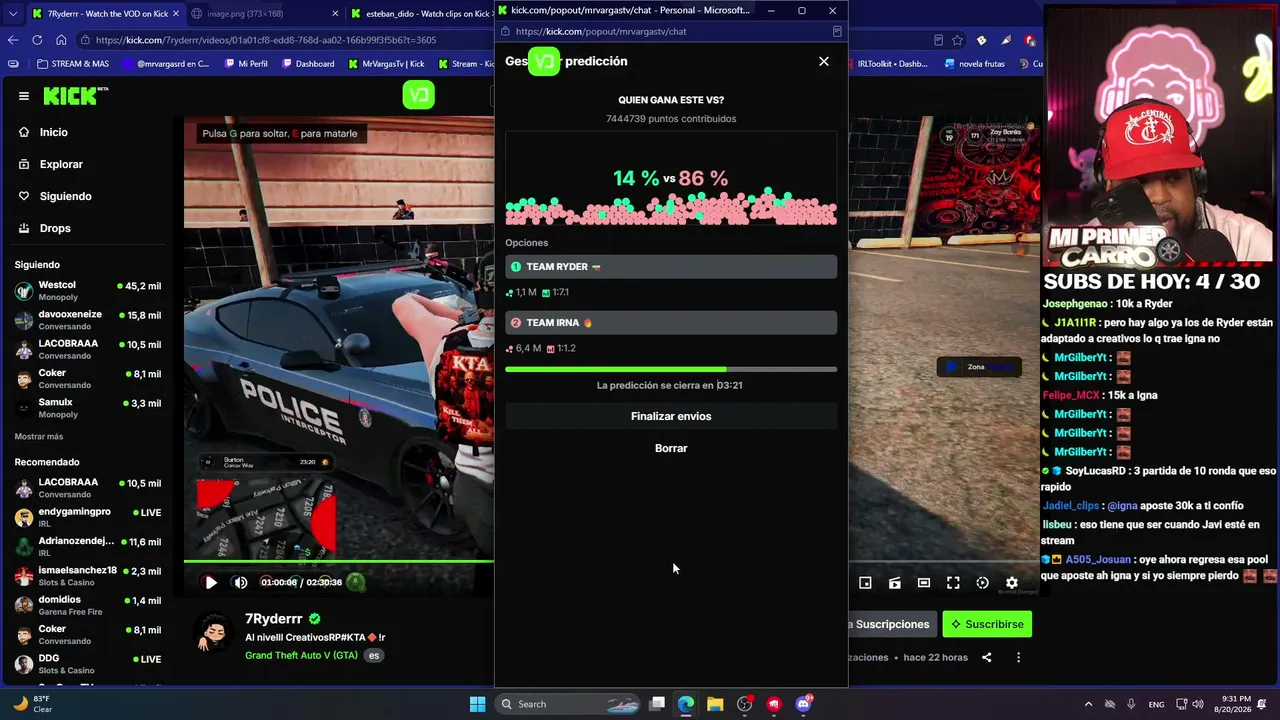Switch to the esteban_dido clips tab

click(418, 13)
